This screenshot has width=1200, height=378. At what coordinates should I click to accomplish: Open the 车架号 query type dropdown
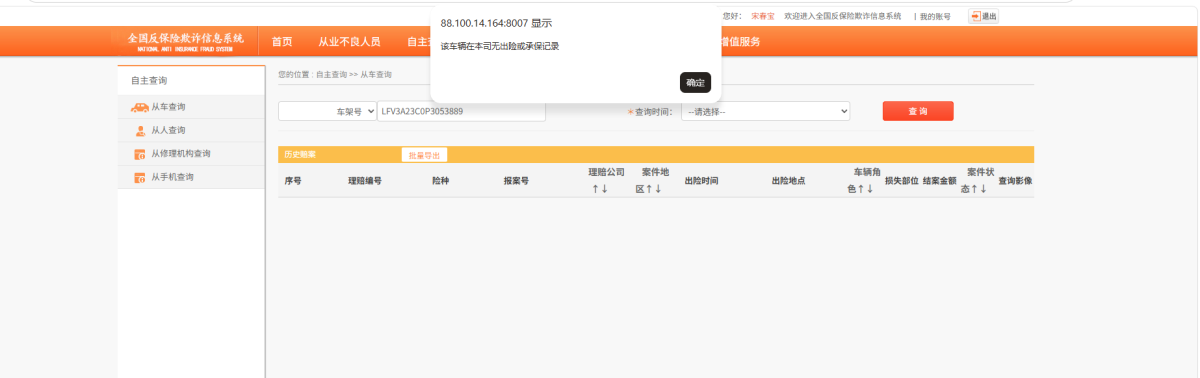point(327,111)
